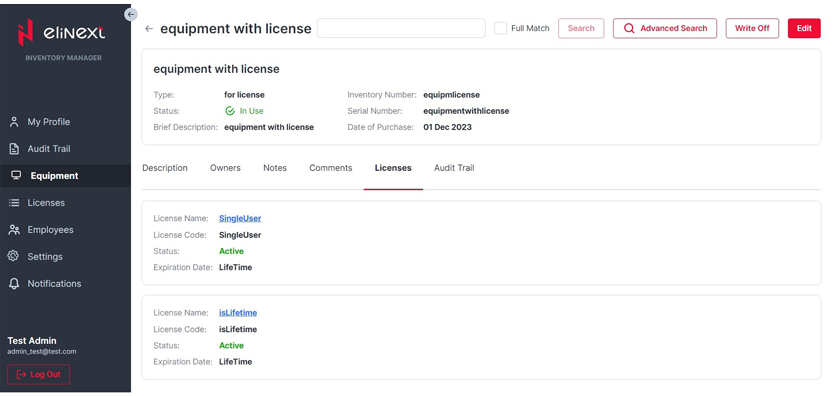Open Settings from the sidebar
Screen dimensions: 834x396
point(45,257)
